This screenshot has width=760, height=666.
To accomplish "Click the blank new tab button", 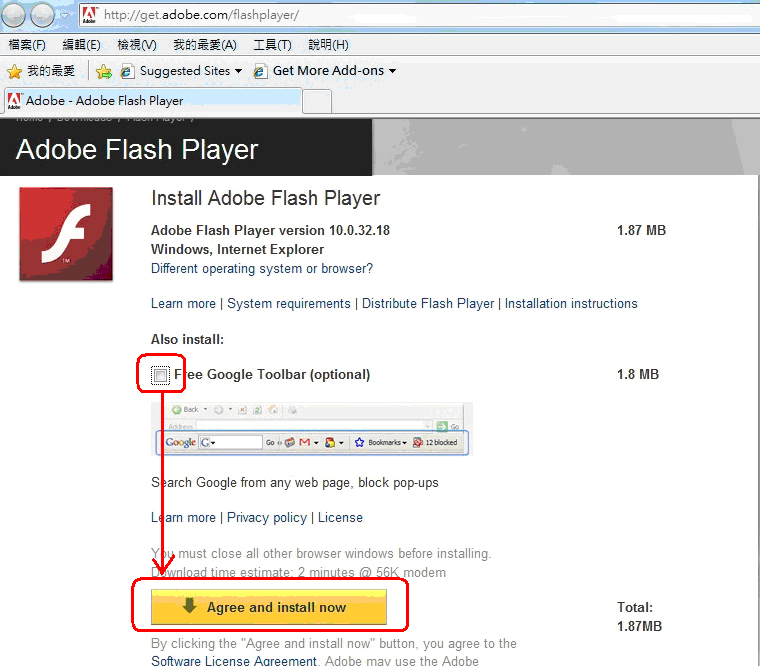I will pos(317,102).
